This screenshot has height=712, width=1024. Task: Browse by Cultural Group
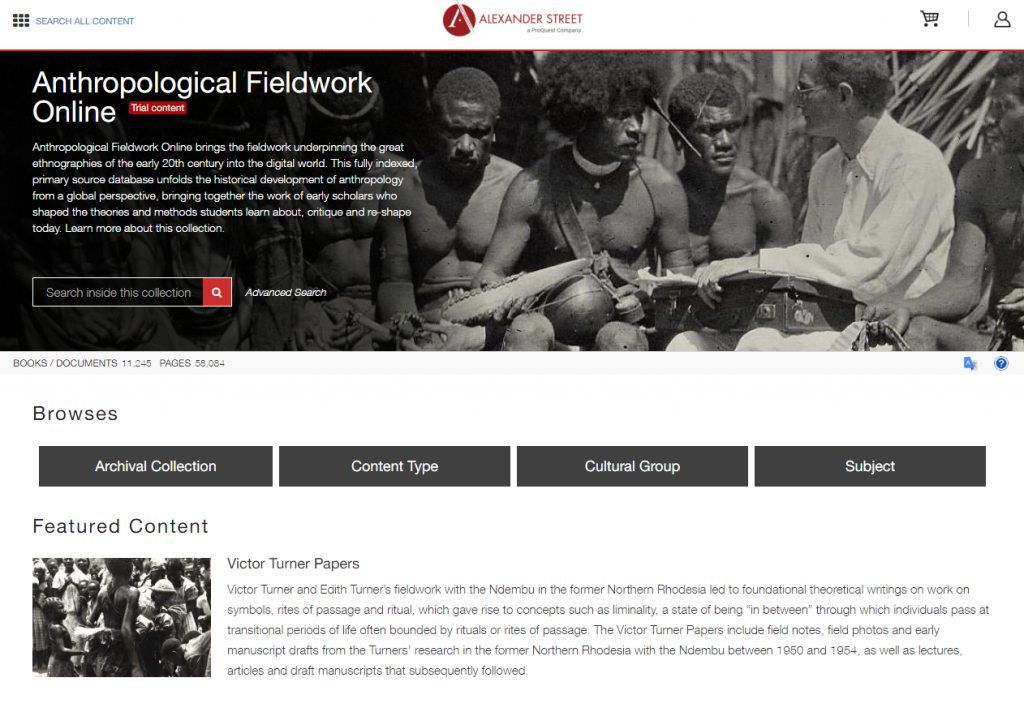pos(632,466)
